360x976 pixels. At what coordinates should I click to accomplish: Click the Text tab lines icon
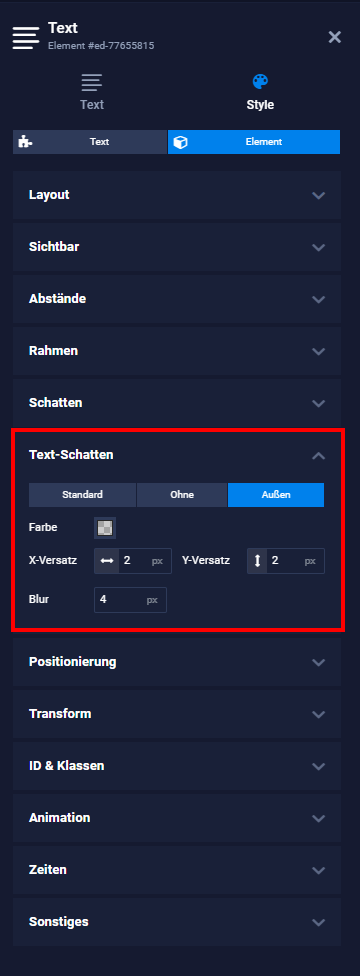pos(92,82)
